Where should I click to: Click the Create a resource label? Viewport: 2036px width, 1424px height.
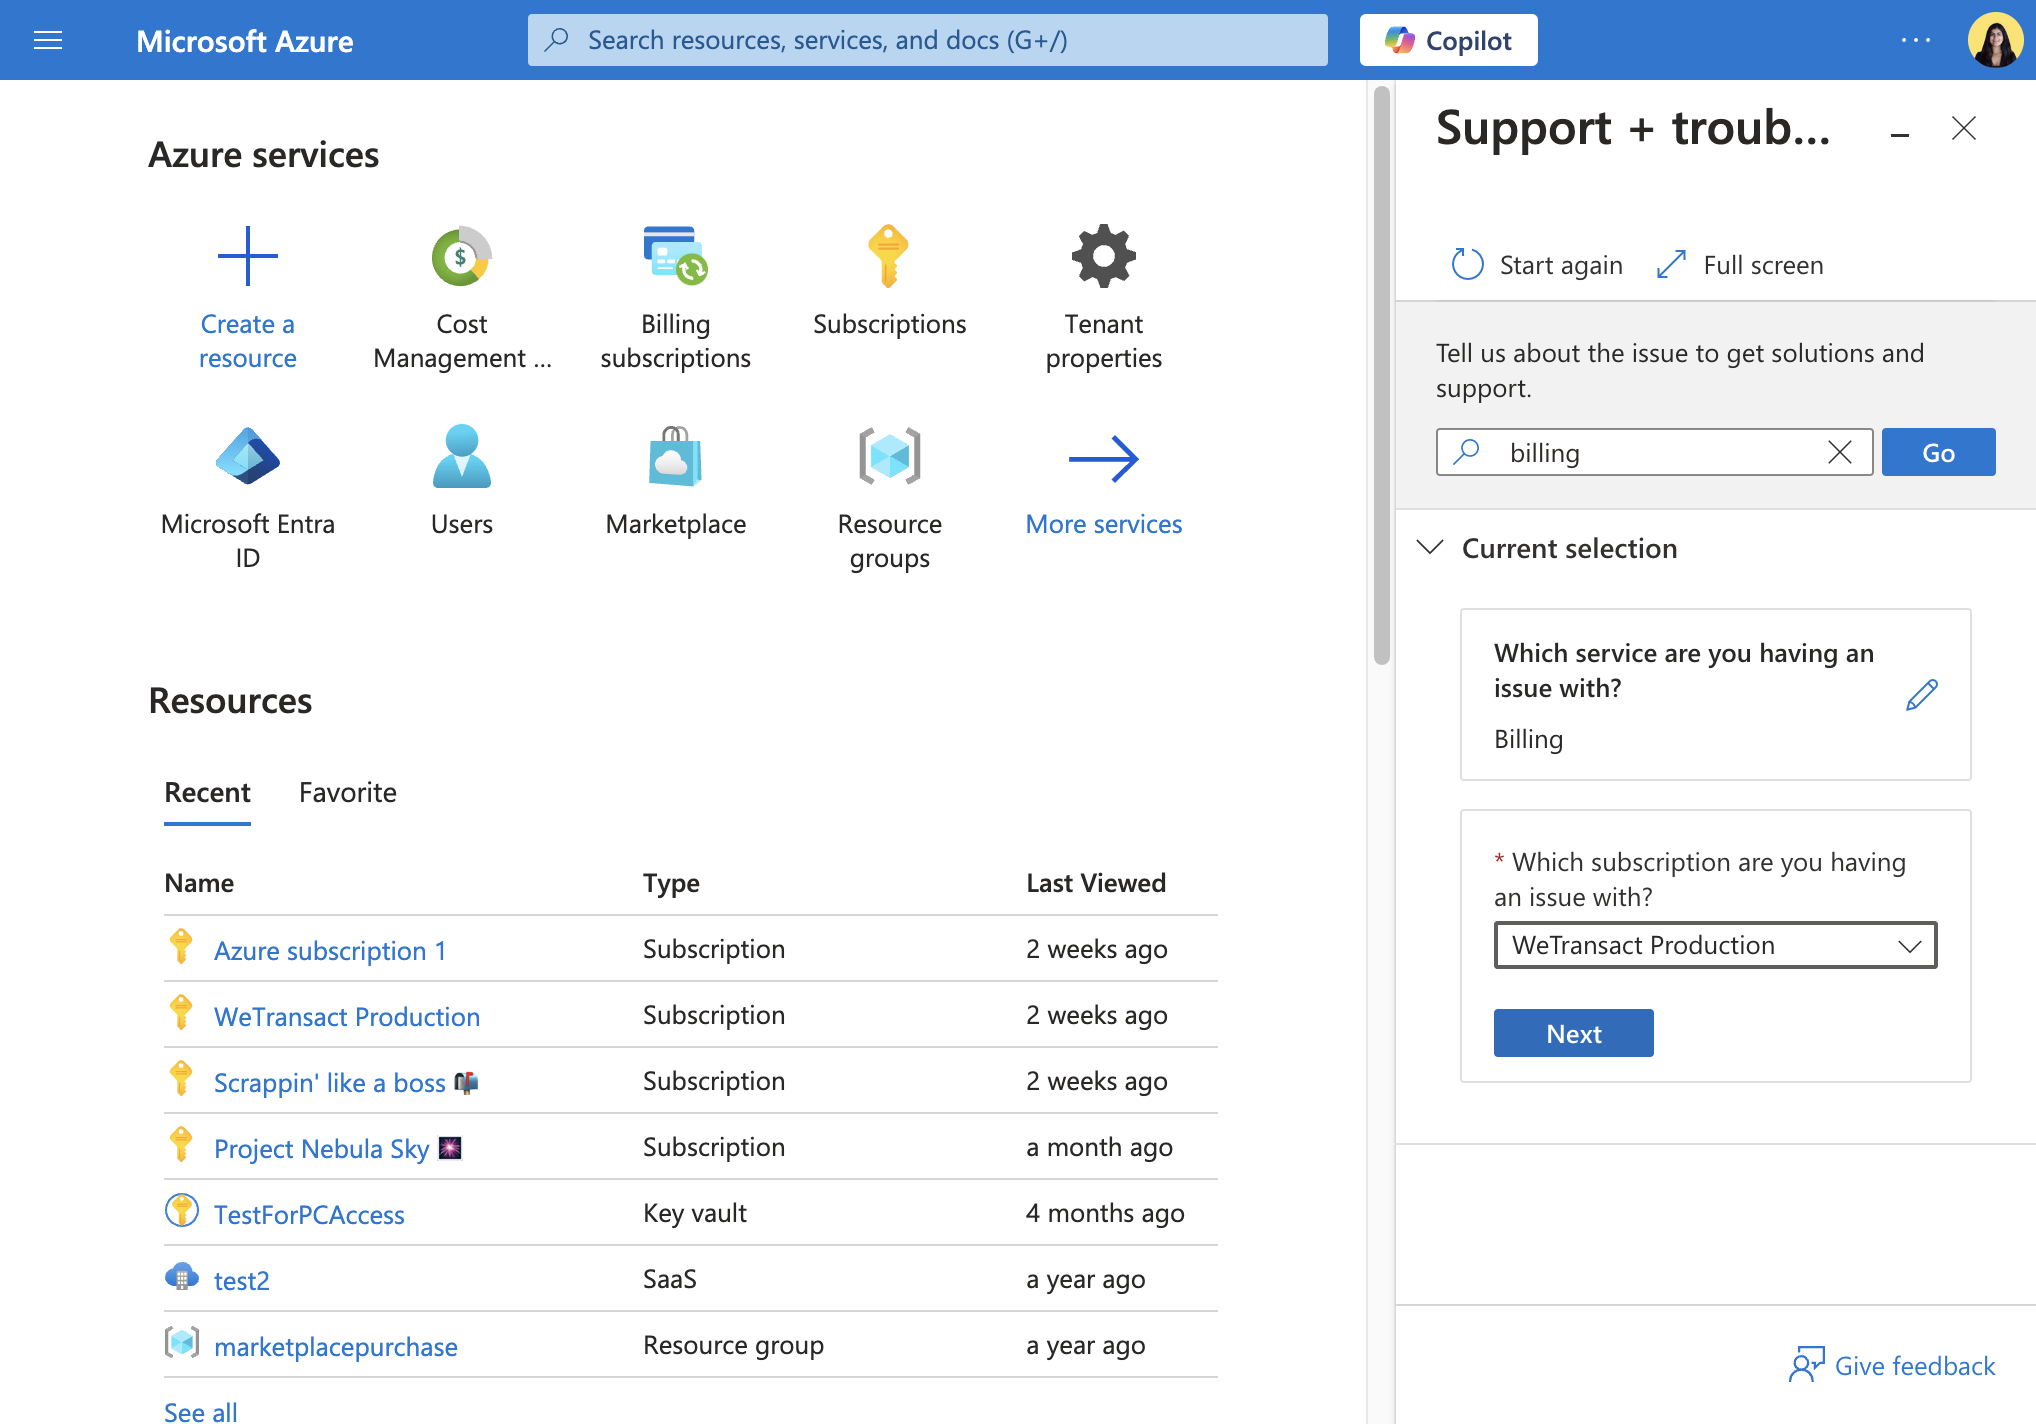pos(247,341)
